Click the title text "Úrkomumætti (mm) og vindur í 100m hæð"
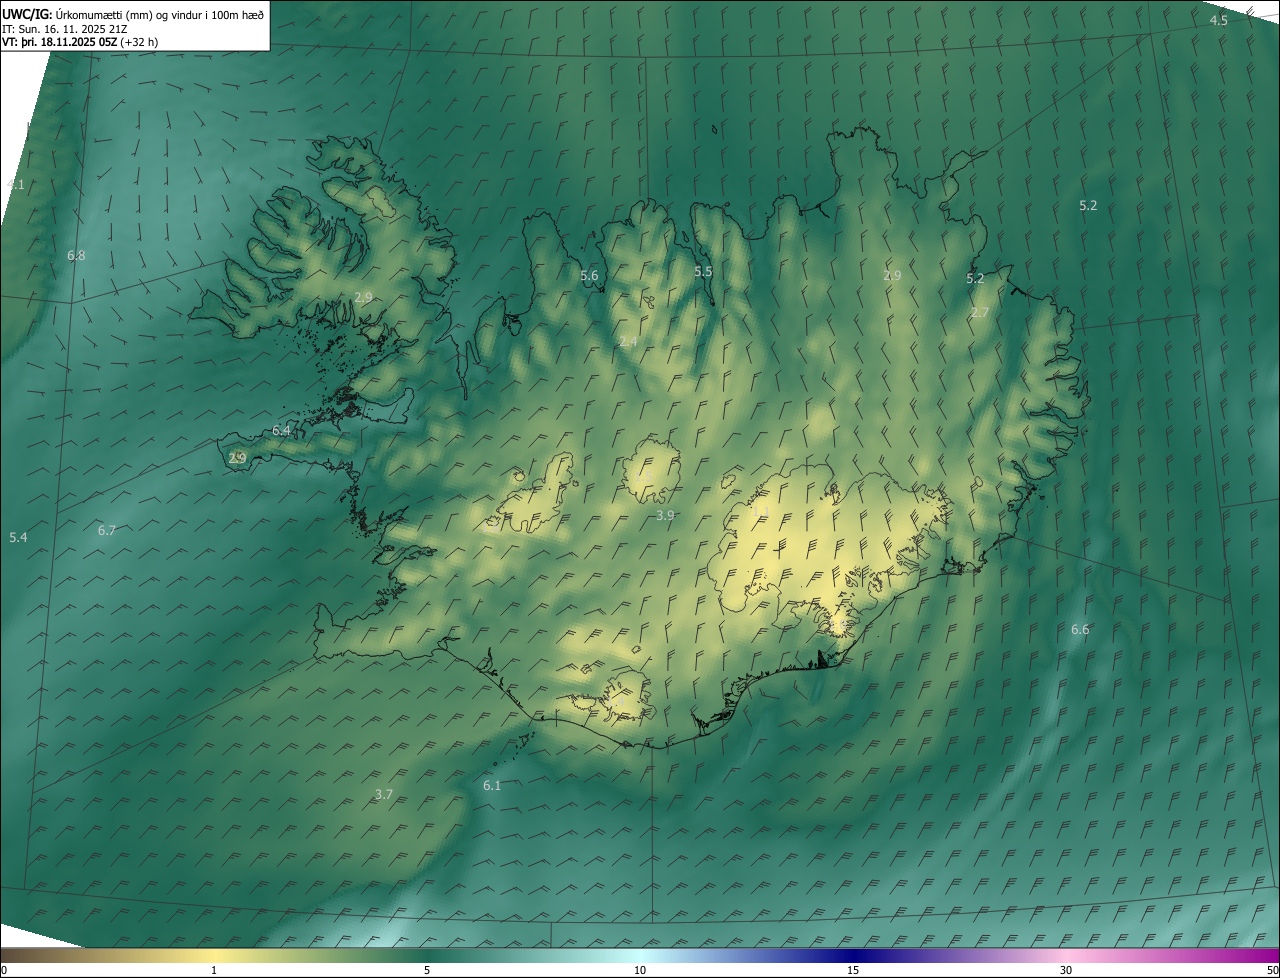 click(160, 14)
